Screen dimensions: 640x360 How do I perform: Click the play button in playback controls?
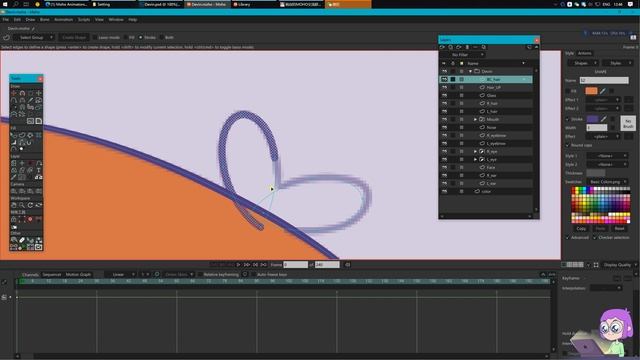click(238, 264)
